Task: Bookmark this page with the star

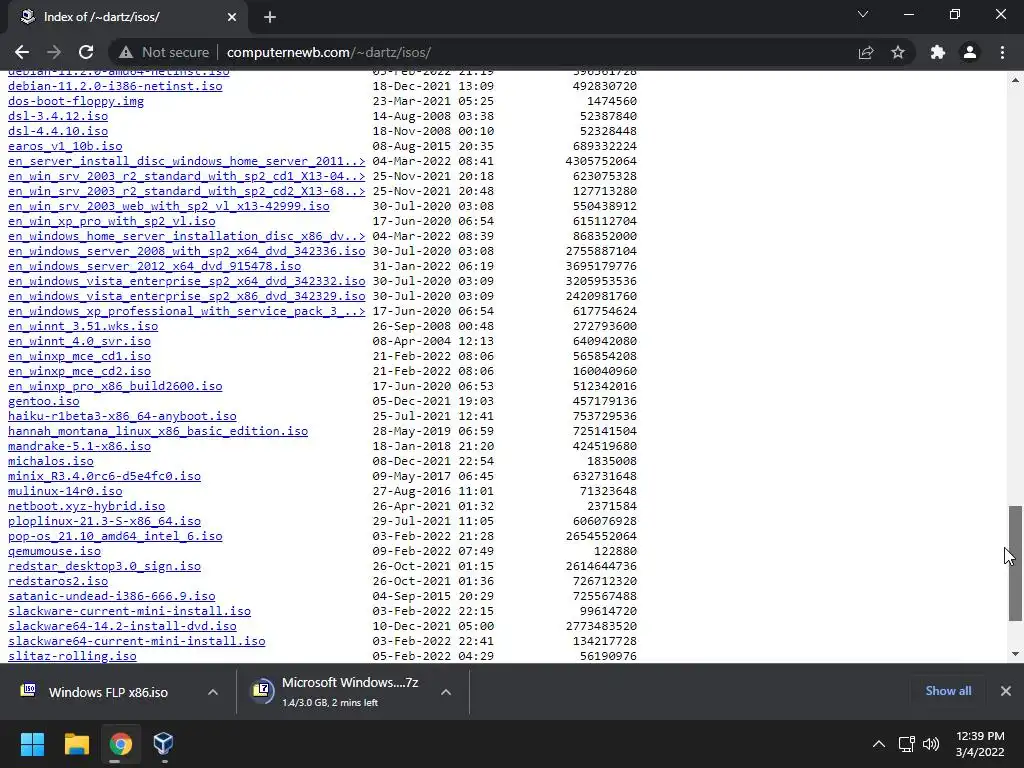Action: pos(898,52)
